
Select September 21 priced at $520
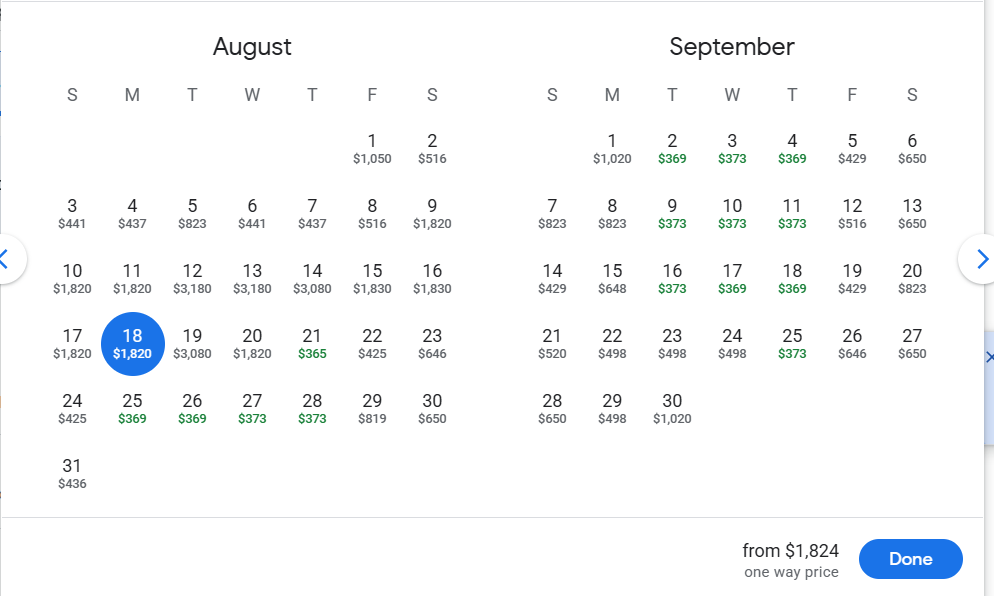click(552, 343)
